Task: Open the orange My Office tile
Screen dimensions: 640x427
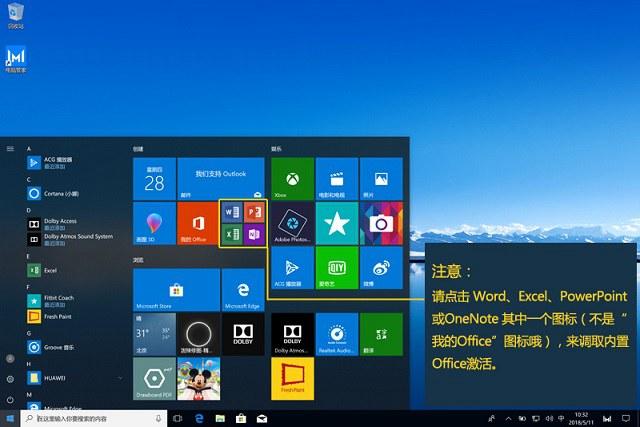Action: pos(198,223)
